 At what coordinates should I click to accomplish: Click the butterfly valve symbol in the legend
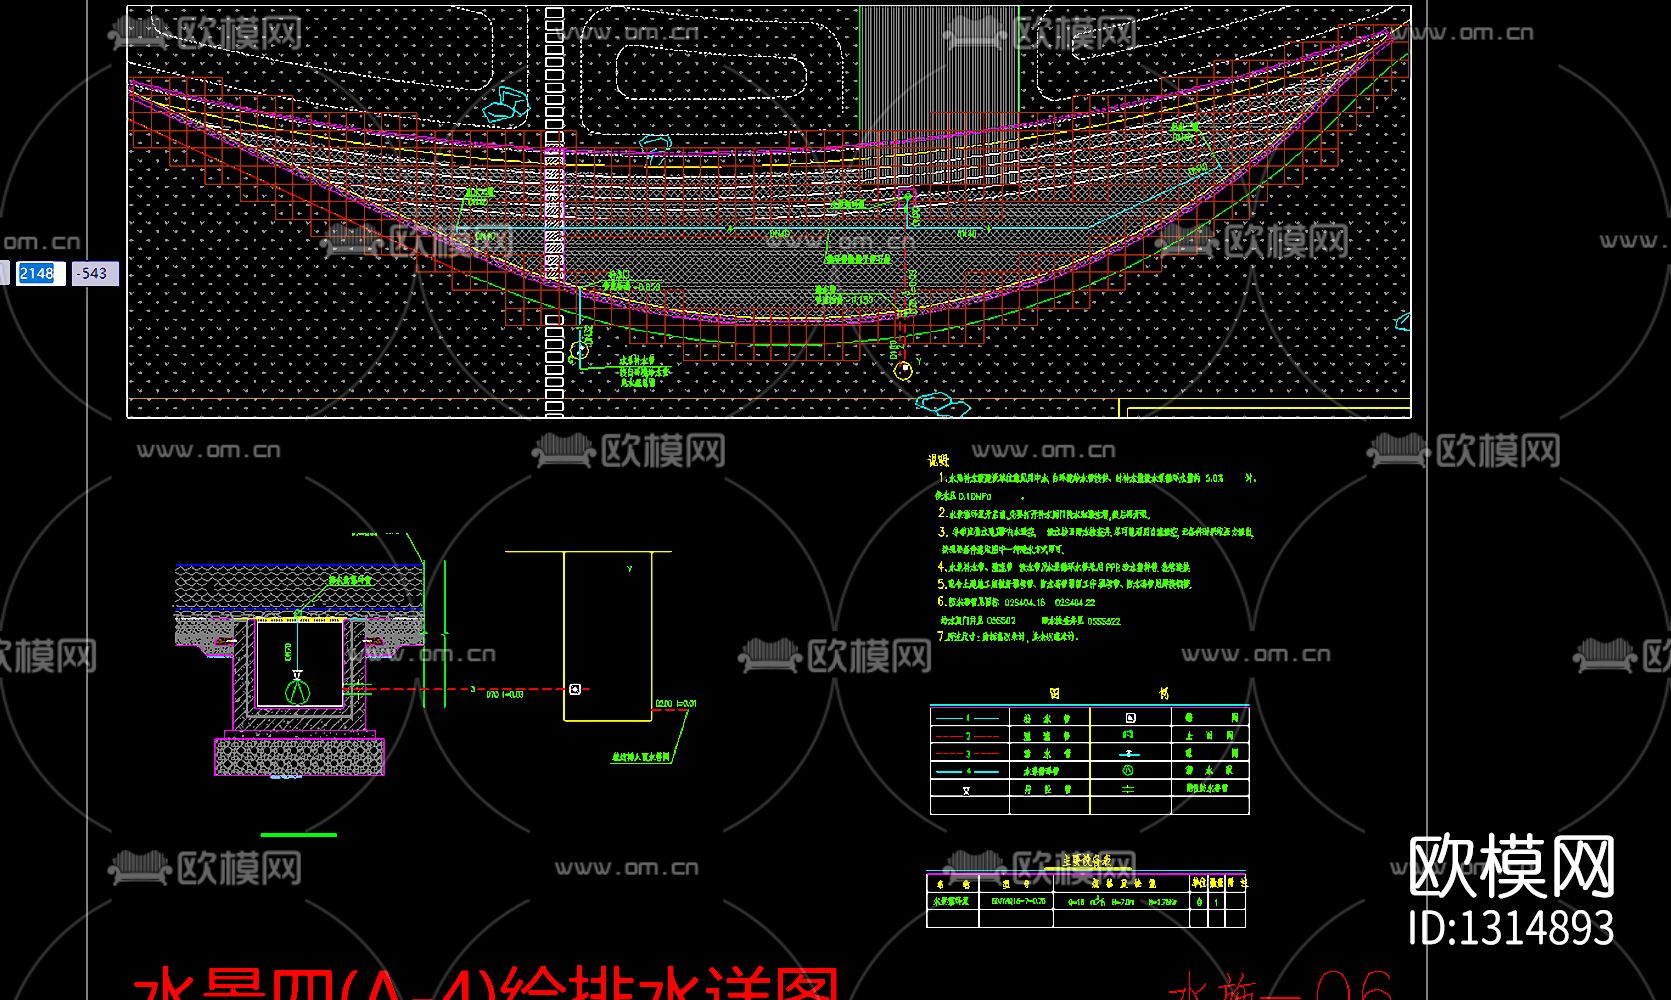[1129, 753]
